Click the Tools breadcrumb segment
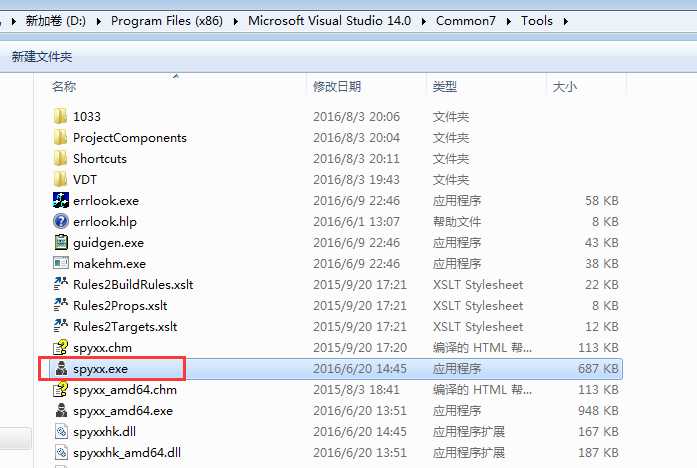Screen dimensions: 697x468 [x=537, y=21]
